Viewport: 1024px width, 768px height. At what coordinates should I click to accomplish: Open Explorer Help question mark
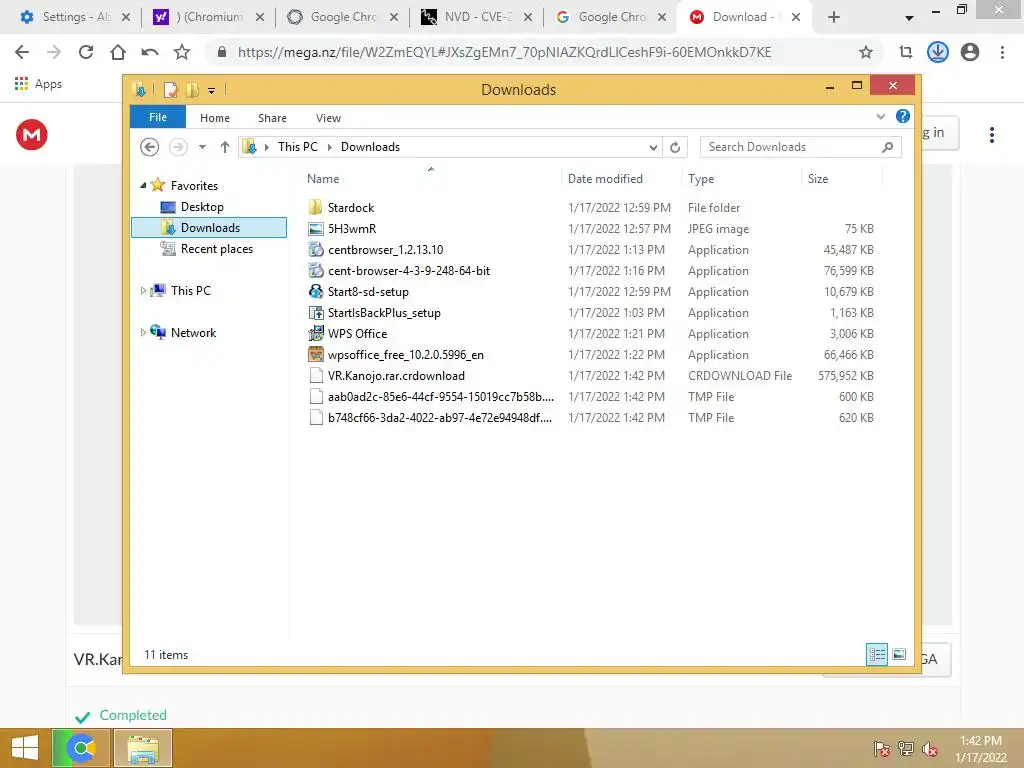tap(903, 116)
